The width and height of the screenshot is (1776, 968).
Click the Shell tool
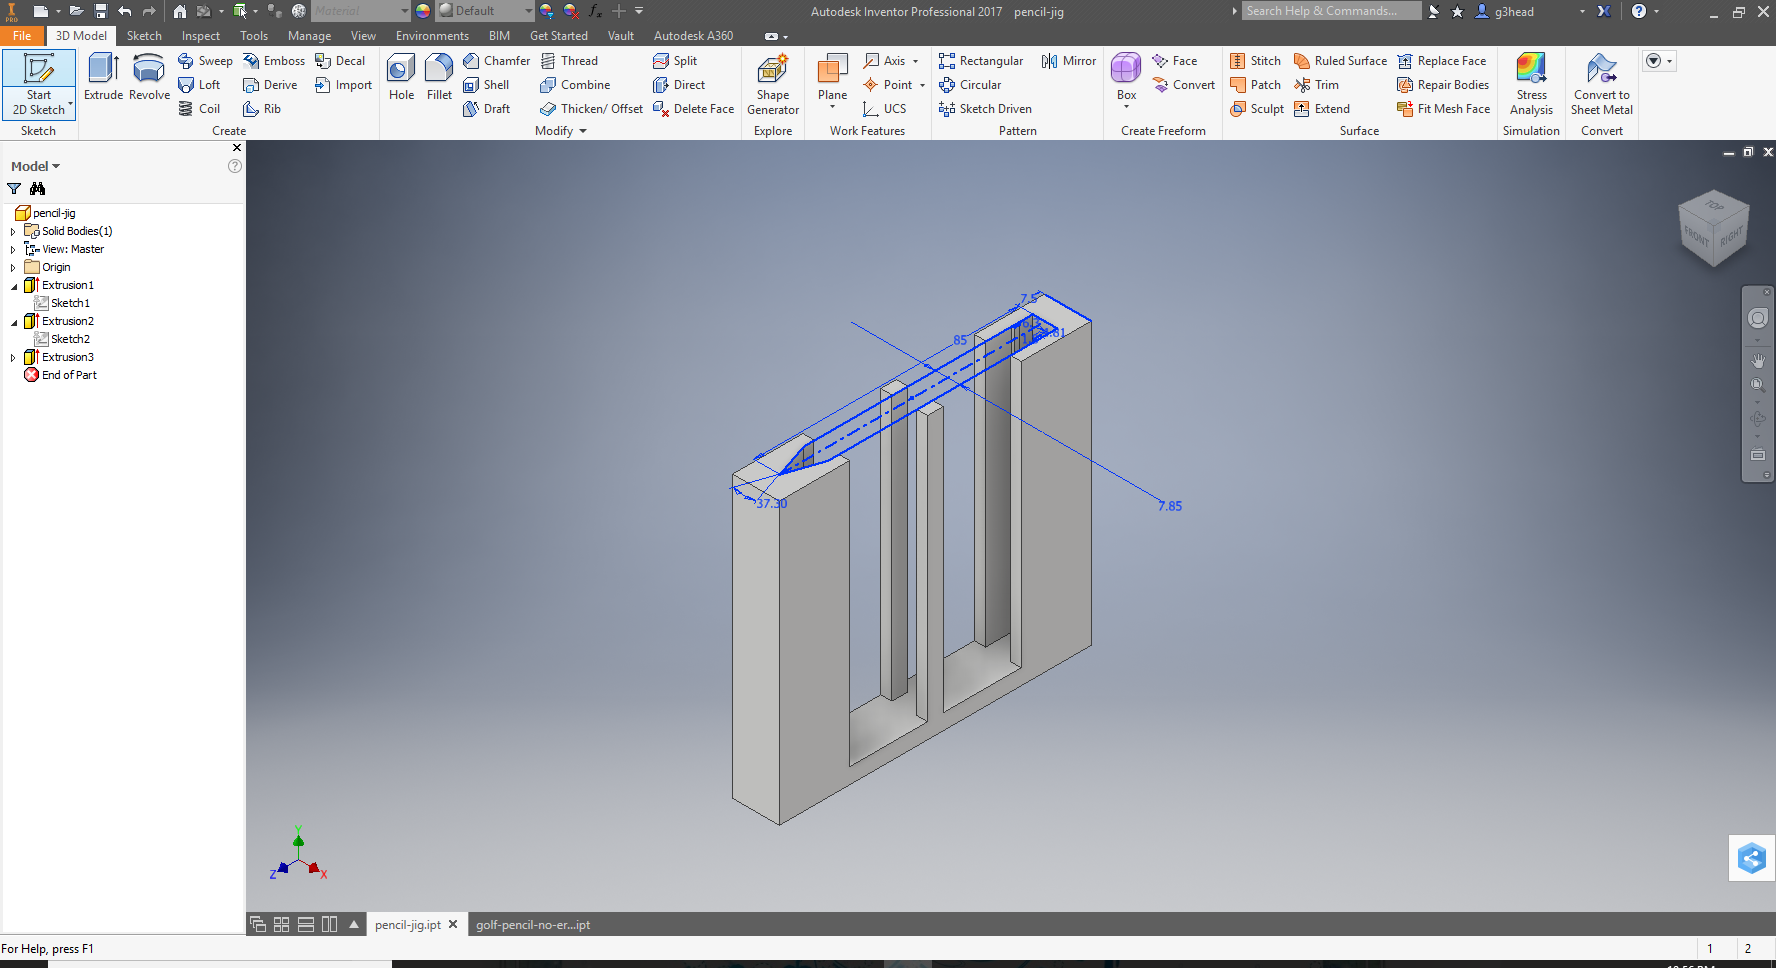click(x=489, y=85)
